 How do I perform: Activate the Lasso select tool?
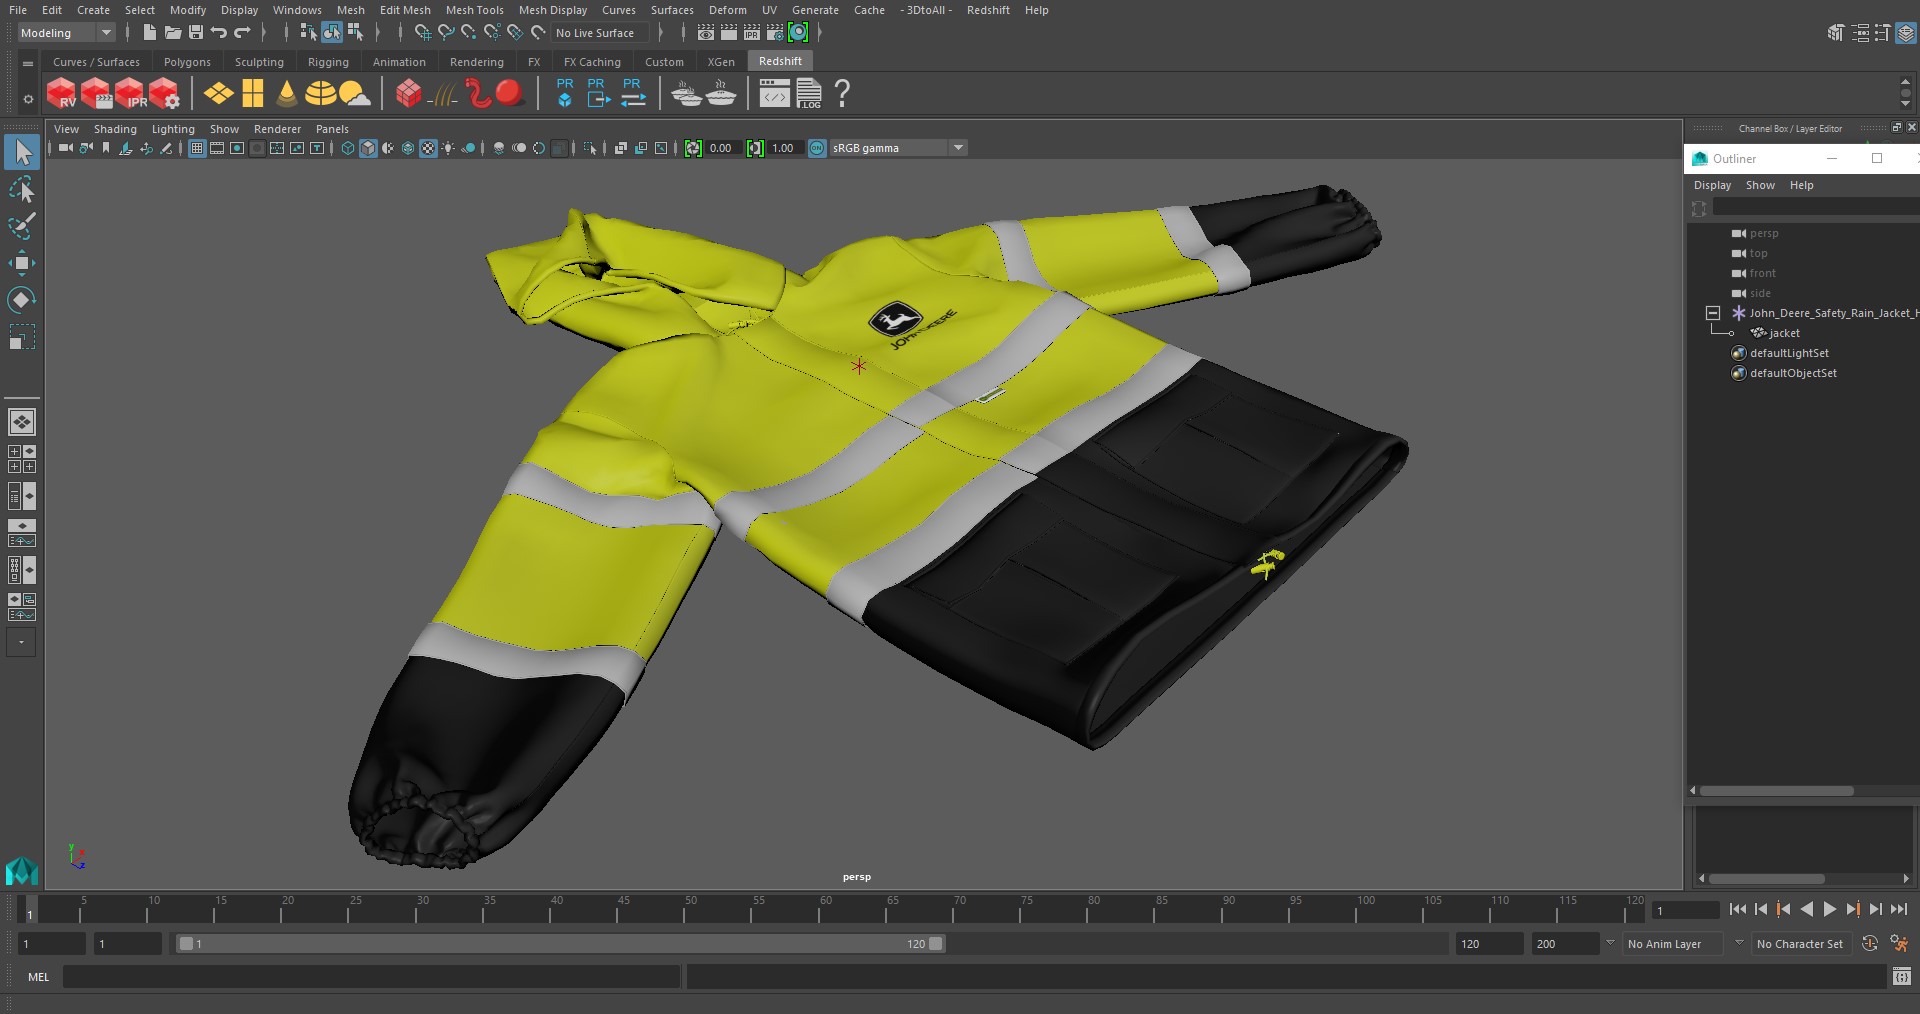(22, 190)
